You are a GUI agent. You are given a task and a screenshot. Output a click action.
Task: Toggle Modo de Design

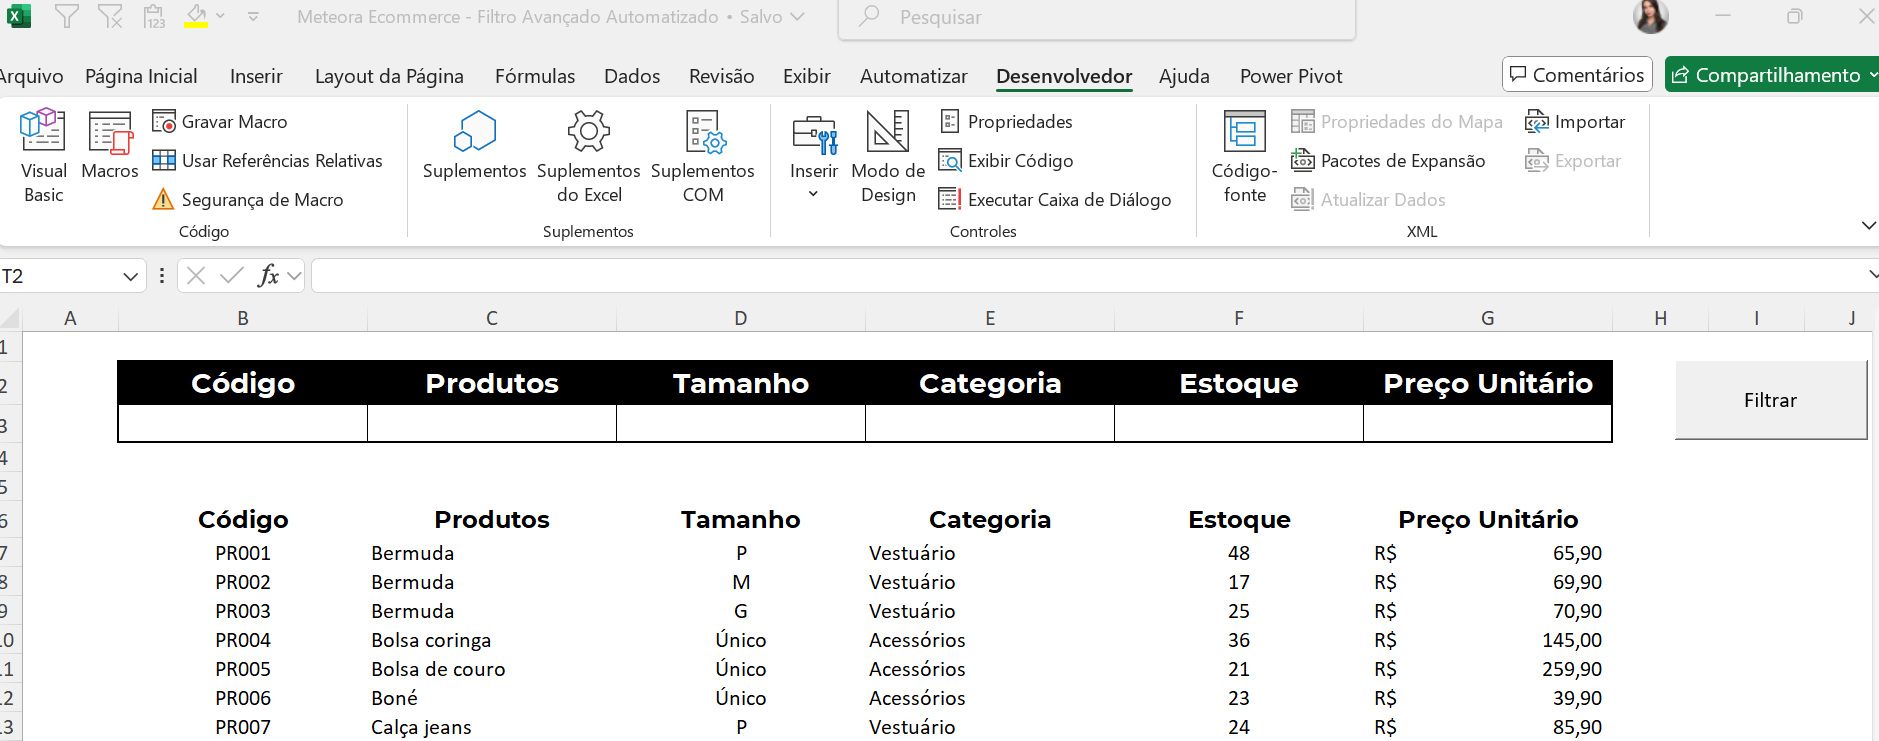[x=887, y=155]
